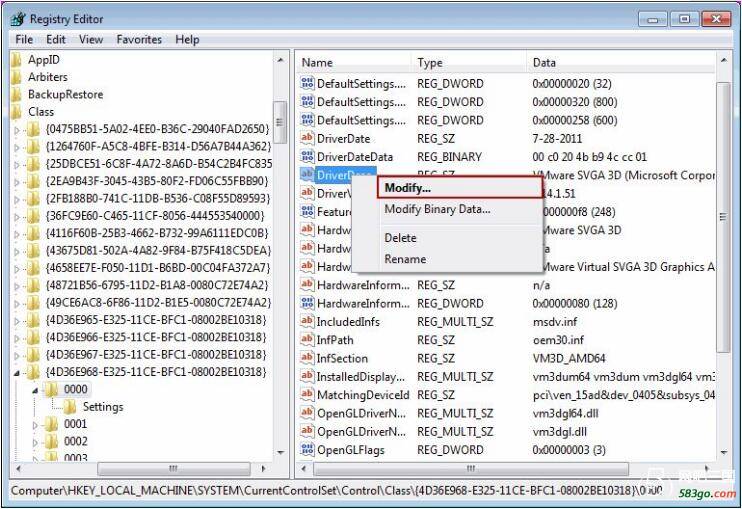The width and height of the screenshot is (742, 509).
Task: Click the DWORD icon next to OpenGLFlags
Action: point(307,449)
